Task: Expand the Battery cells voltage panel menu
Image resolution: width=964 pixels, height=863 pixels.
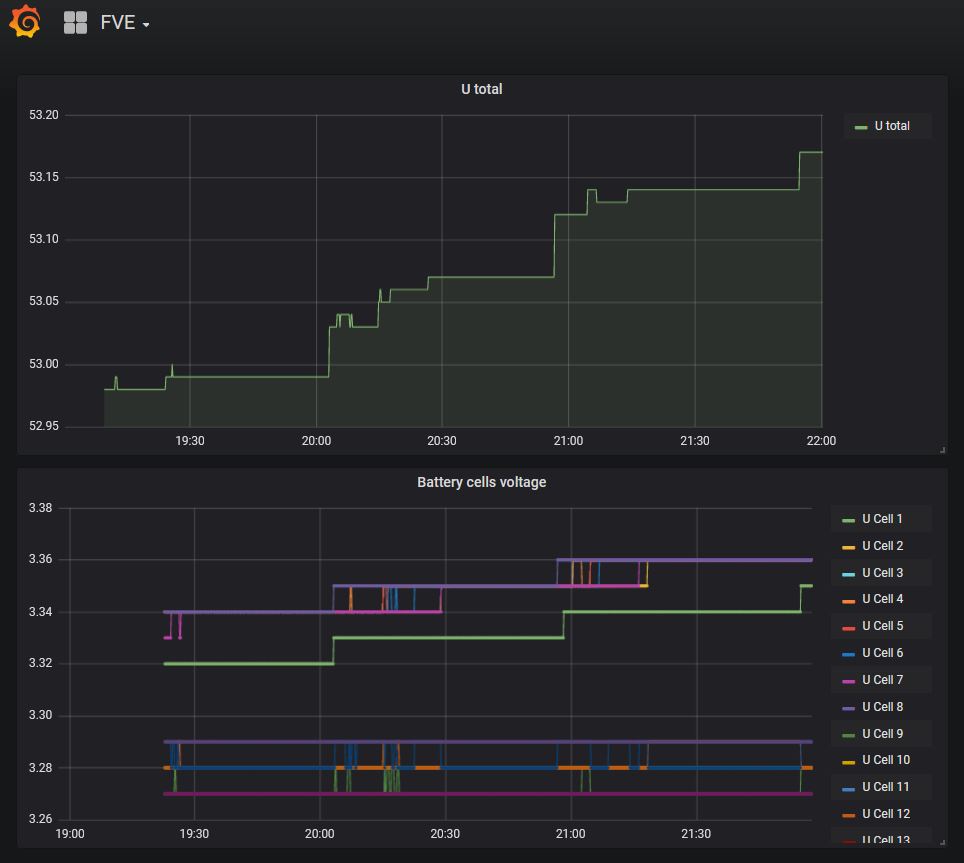Action: tap(481, 482)
